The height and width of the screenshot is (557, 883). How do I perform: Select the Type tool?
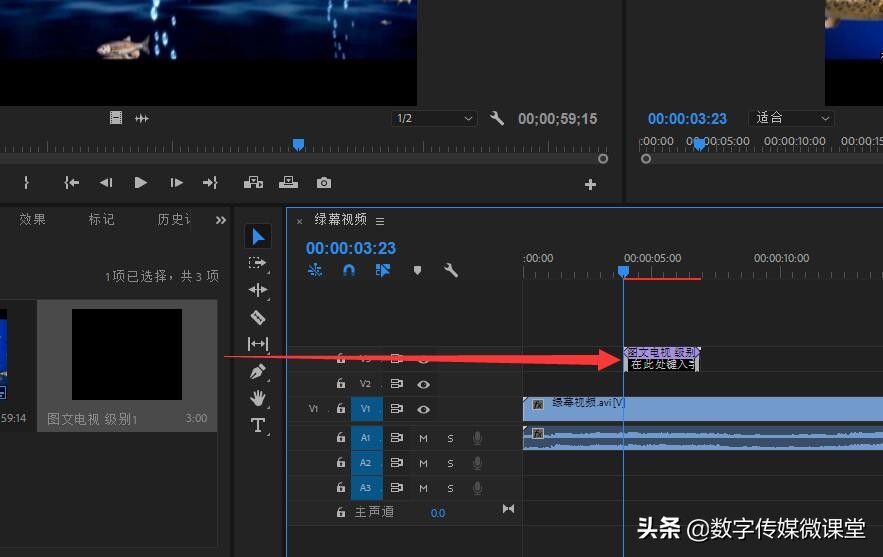coord(258,425)
